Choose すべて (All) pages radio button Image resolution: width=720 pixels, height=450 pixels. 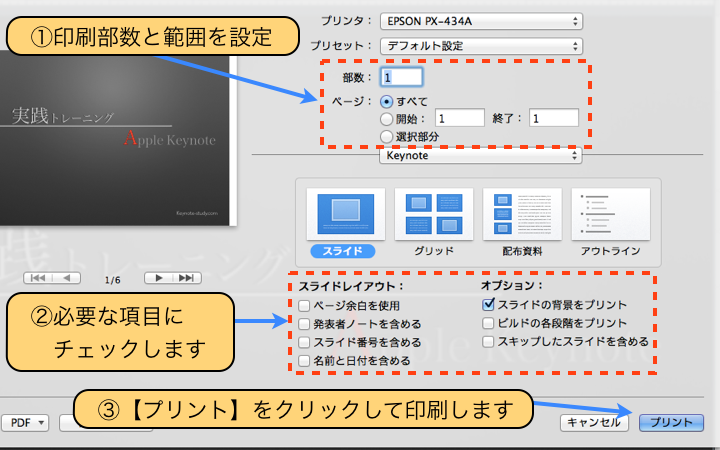[x=387, y=101]
